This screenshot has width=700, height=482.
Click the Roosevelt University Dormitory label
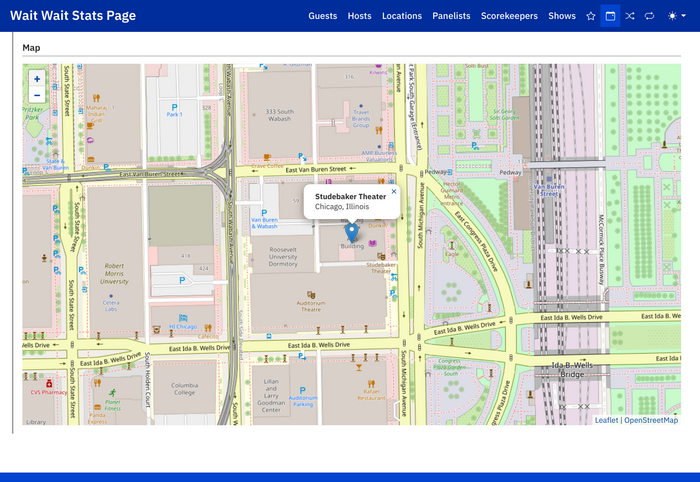click(283, 257)
